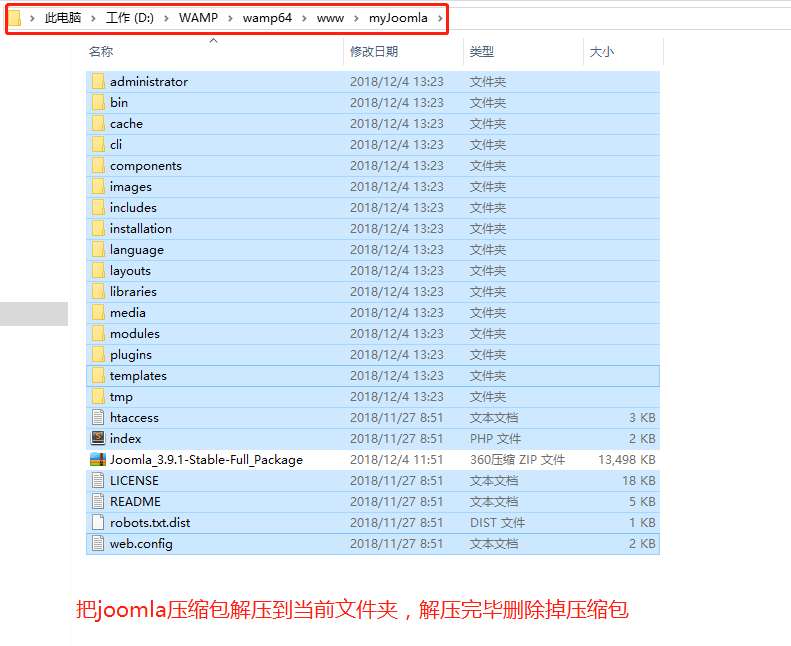791x646 pixels.
Task: Expand the chevron after 工作 (D:) in path
Action: click(x=166, y=19)
